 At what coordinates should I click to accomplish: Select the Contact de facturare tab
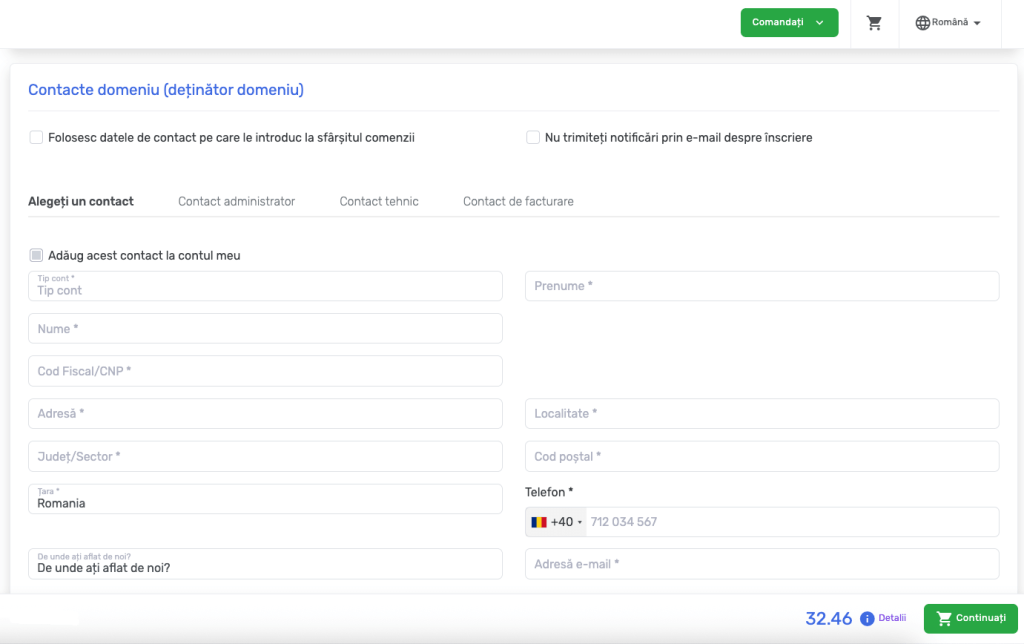[x=518, y=201]
